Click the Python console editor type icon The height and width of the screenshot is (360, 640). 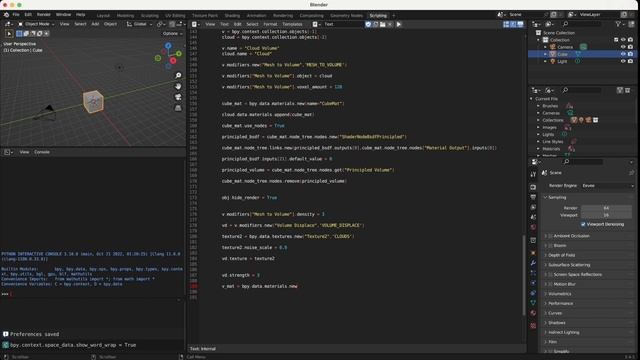click(x=8, y=152)
